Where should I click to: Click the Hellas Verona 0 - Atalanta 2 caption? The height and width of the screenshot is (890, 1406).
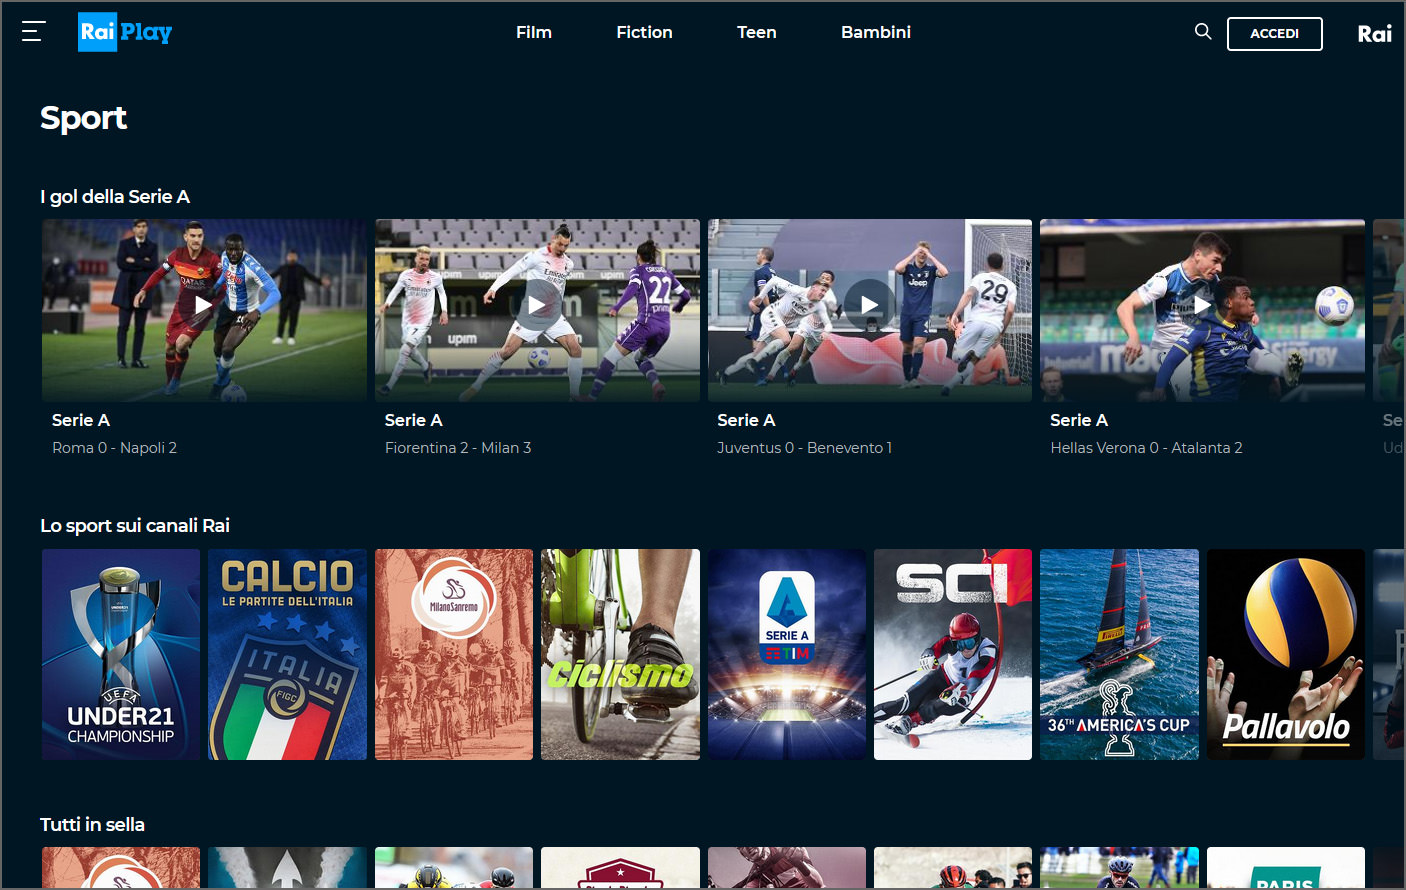(1146, 448)
